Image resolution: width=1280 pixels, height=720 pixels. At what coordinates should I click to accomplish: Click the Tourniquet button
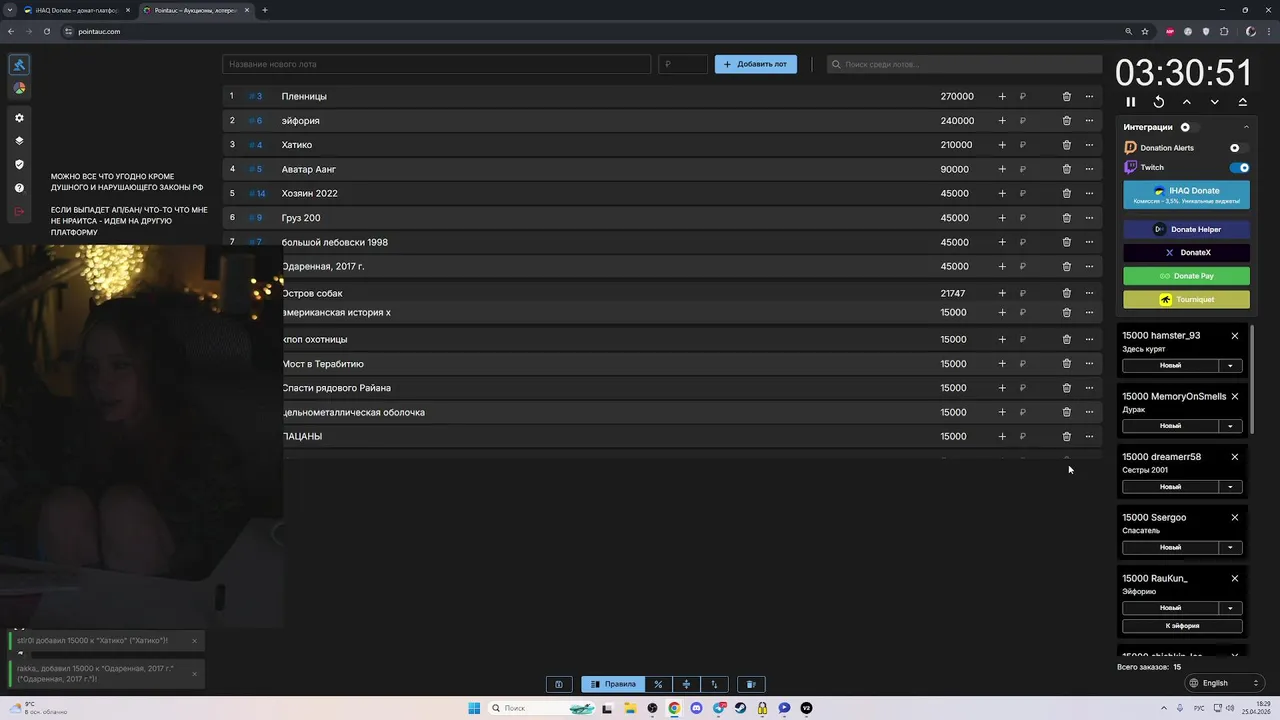[x=1186, y=299]
